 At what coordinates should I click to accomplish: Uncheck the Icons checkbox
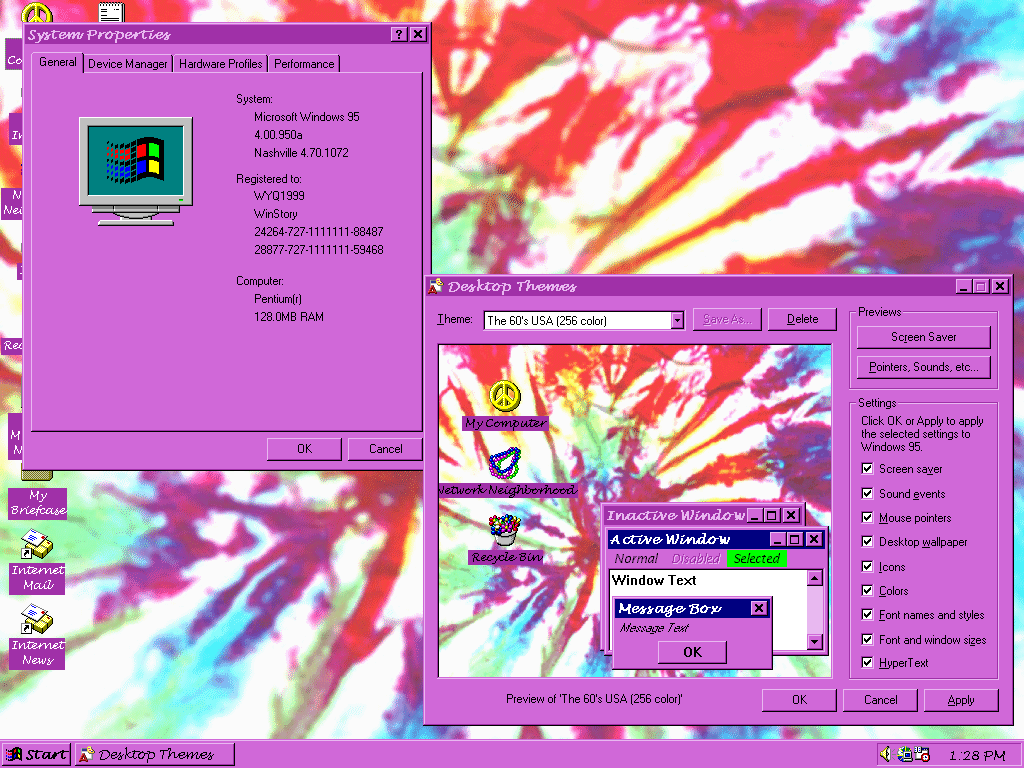867,566
